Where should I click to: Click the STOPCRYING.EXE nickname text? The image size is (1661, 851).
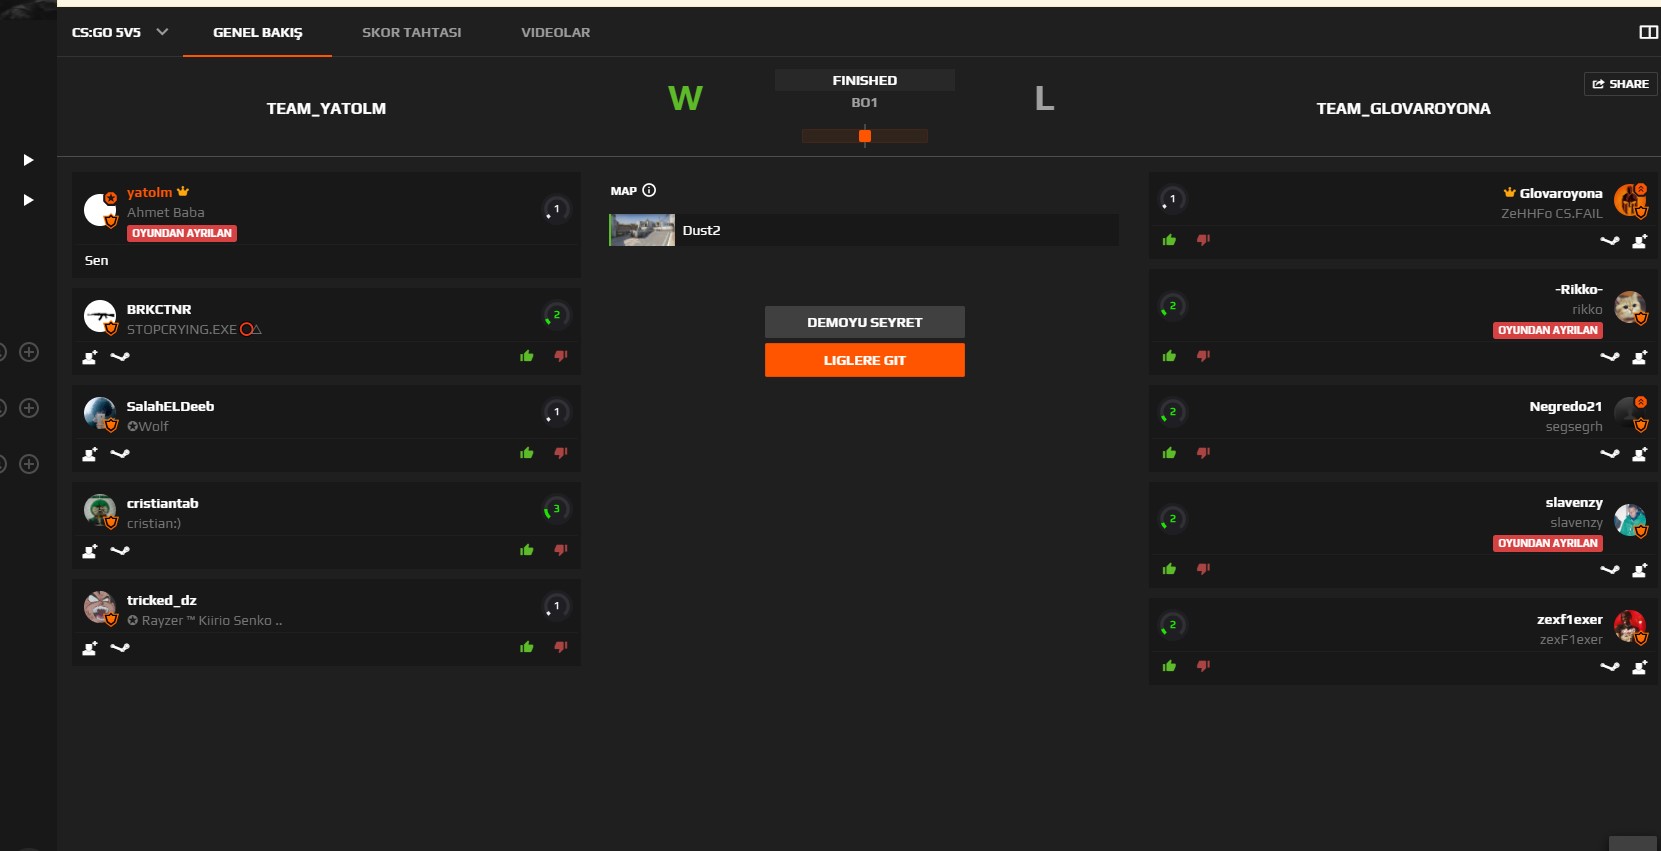click(x=181, y=329)
